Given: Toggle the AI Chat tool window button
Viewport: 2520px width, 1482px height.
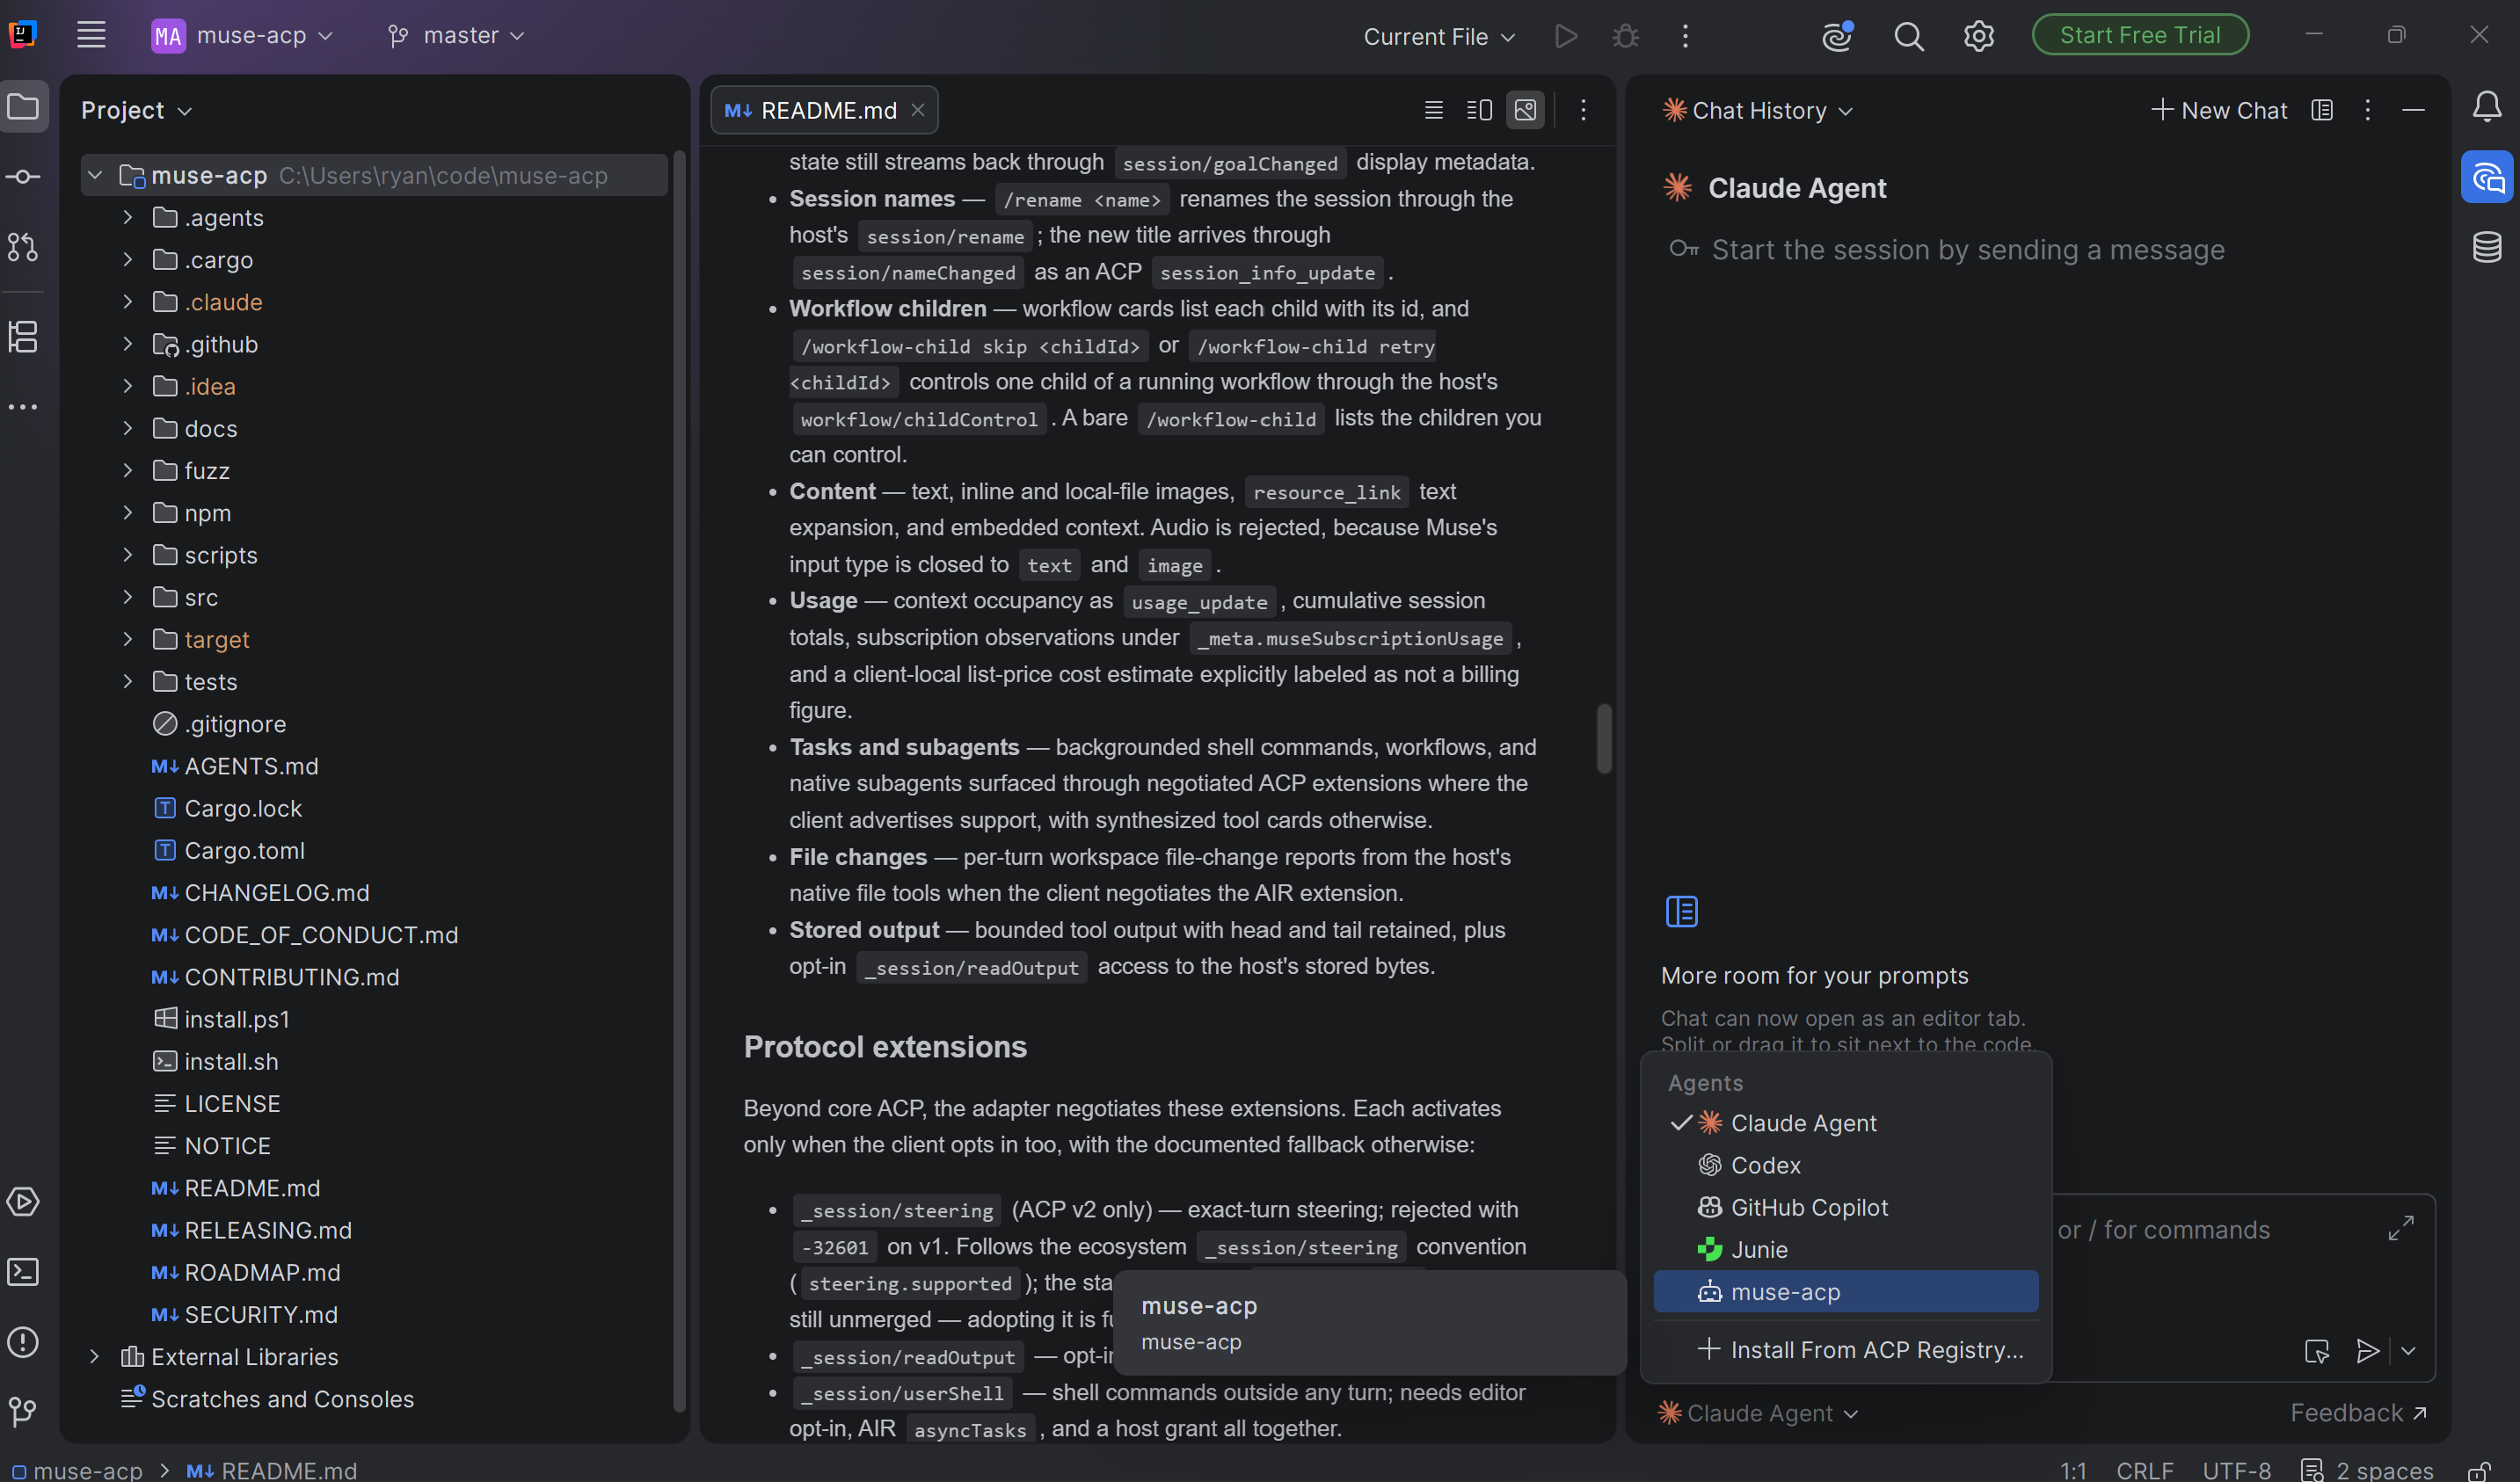Looking at the screenshot, I should tap(2487, 177).
